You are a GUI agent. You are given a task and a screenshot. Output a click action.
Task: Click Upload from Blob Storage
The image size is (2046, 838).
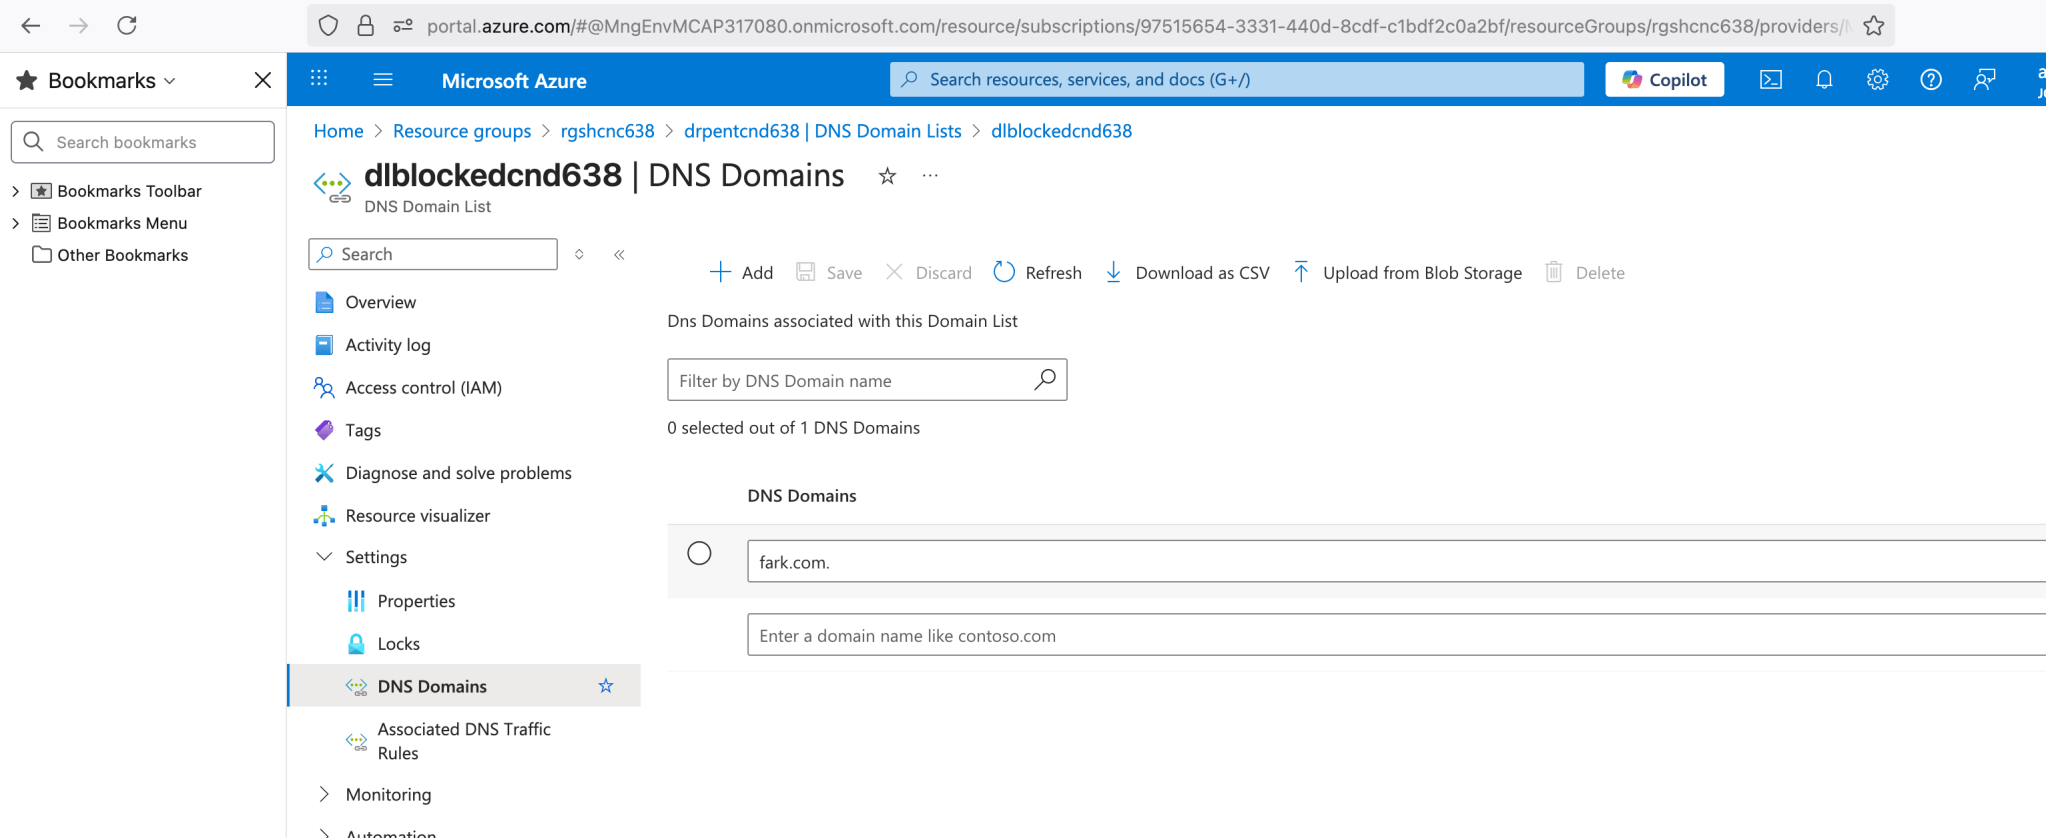click(1407, 273)
